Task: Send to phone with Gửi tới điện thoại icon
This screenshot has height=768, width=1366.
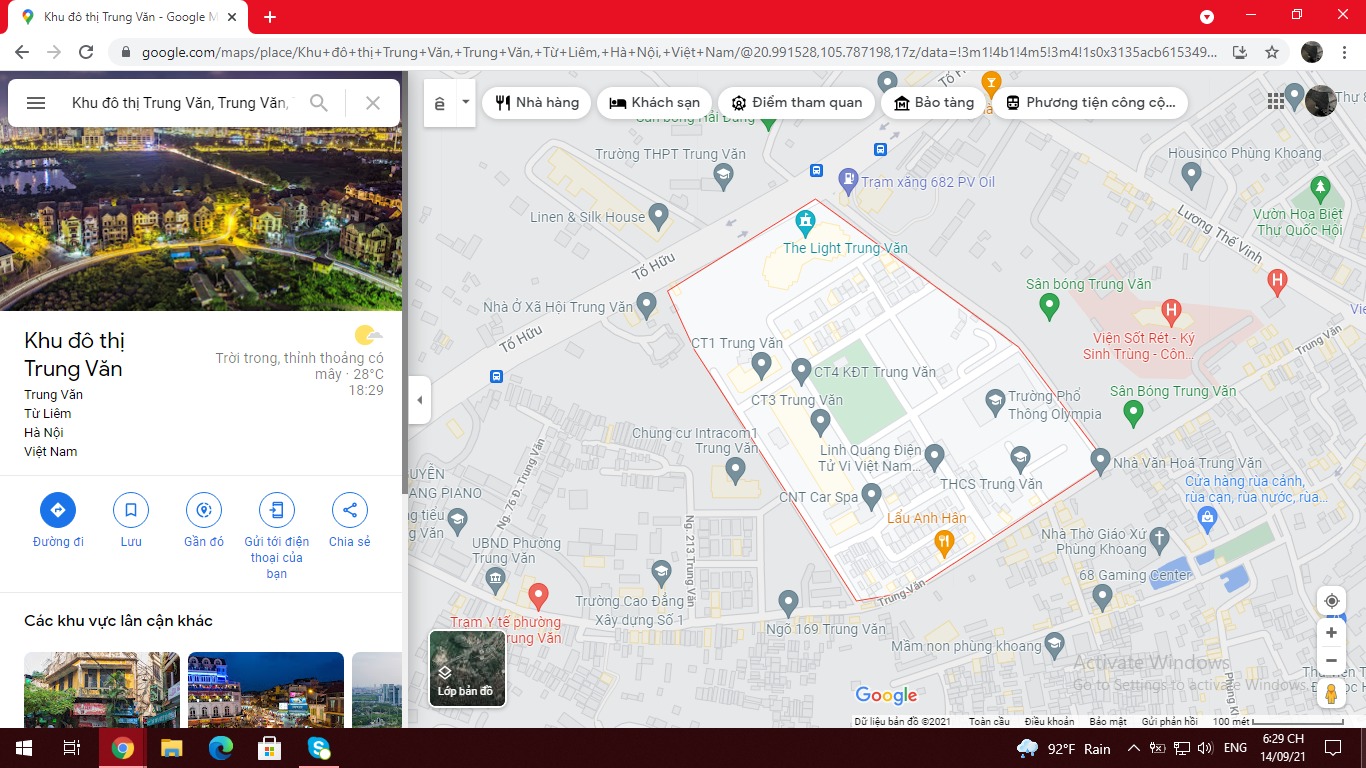Action: coord(277,510)
